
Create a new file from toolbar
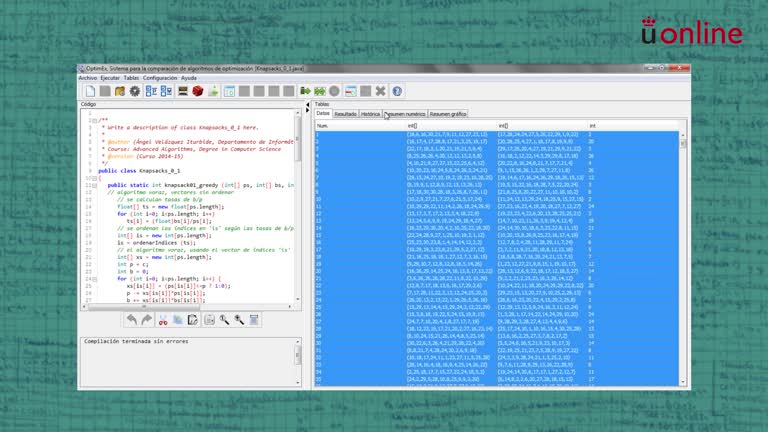coord(90,91)
